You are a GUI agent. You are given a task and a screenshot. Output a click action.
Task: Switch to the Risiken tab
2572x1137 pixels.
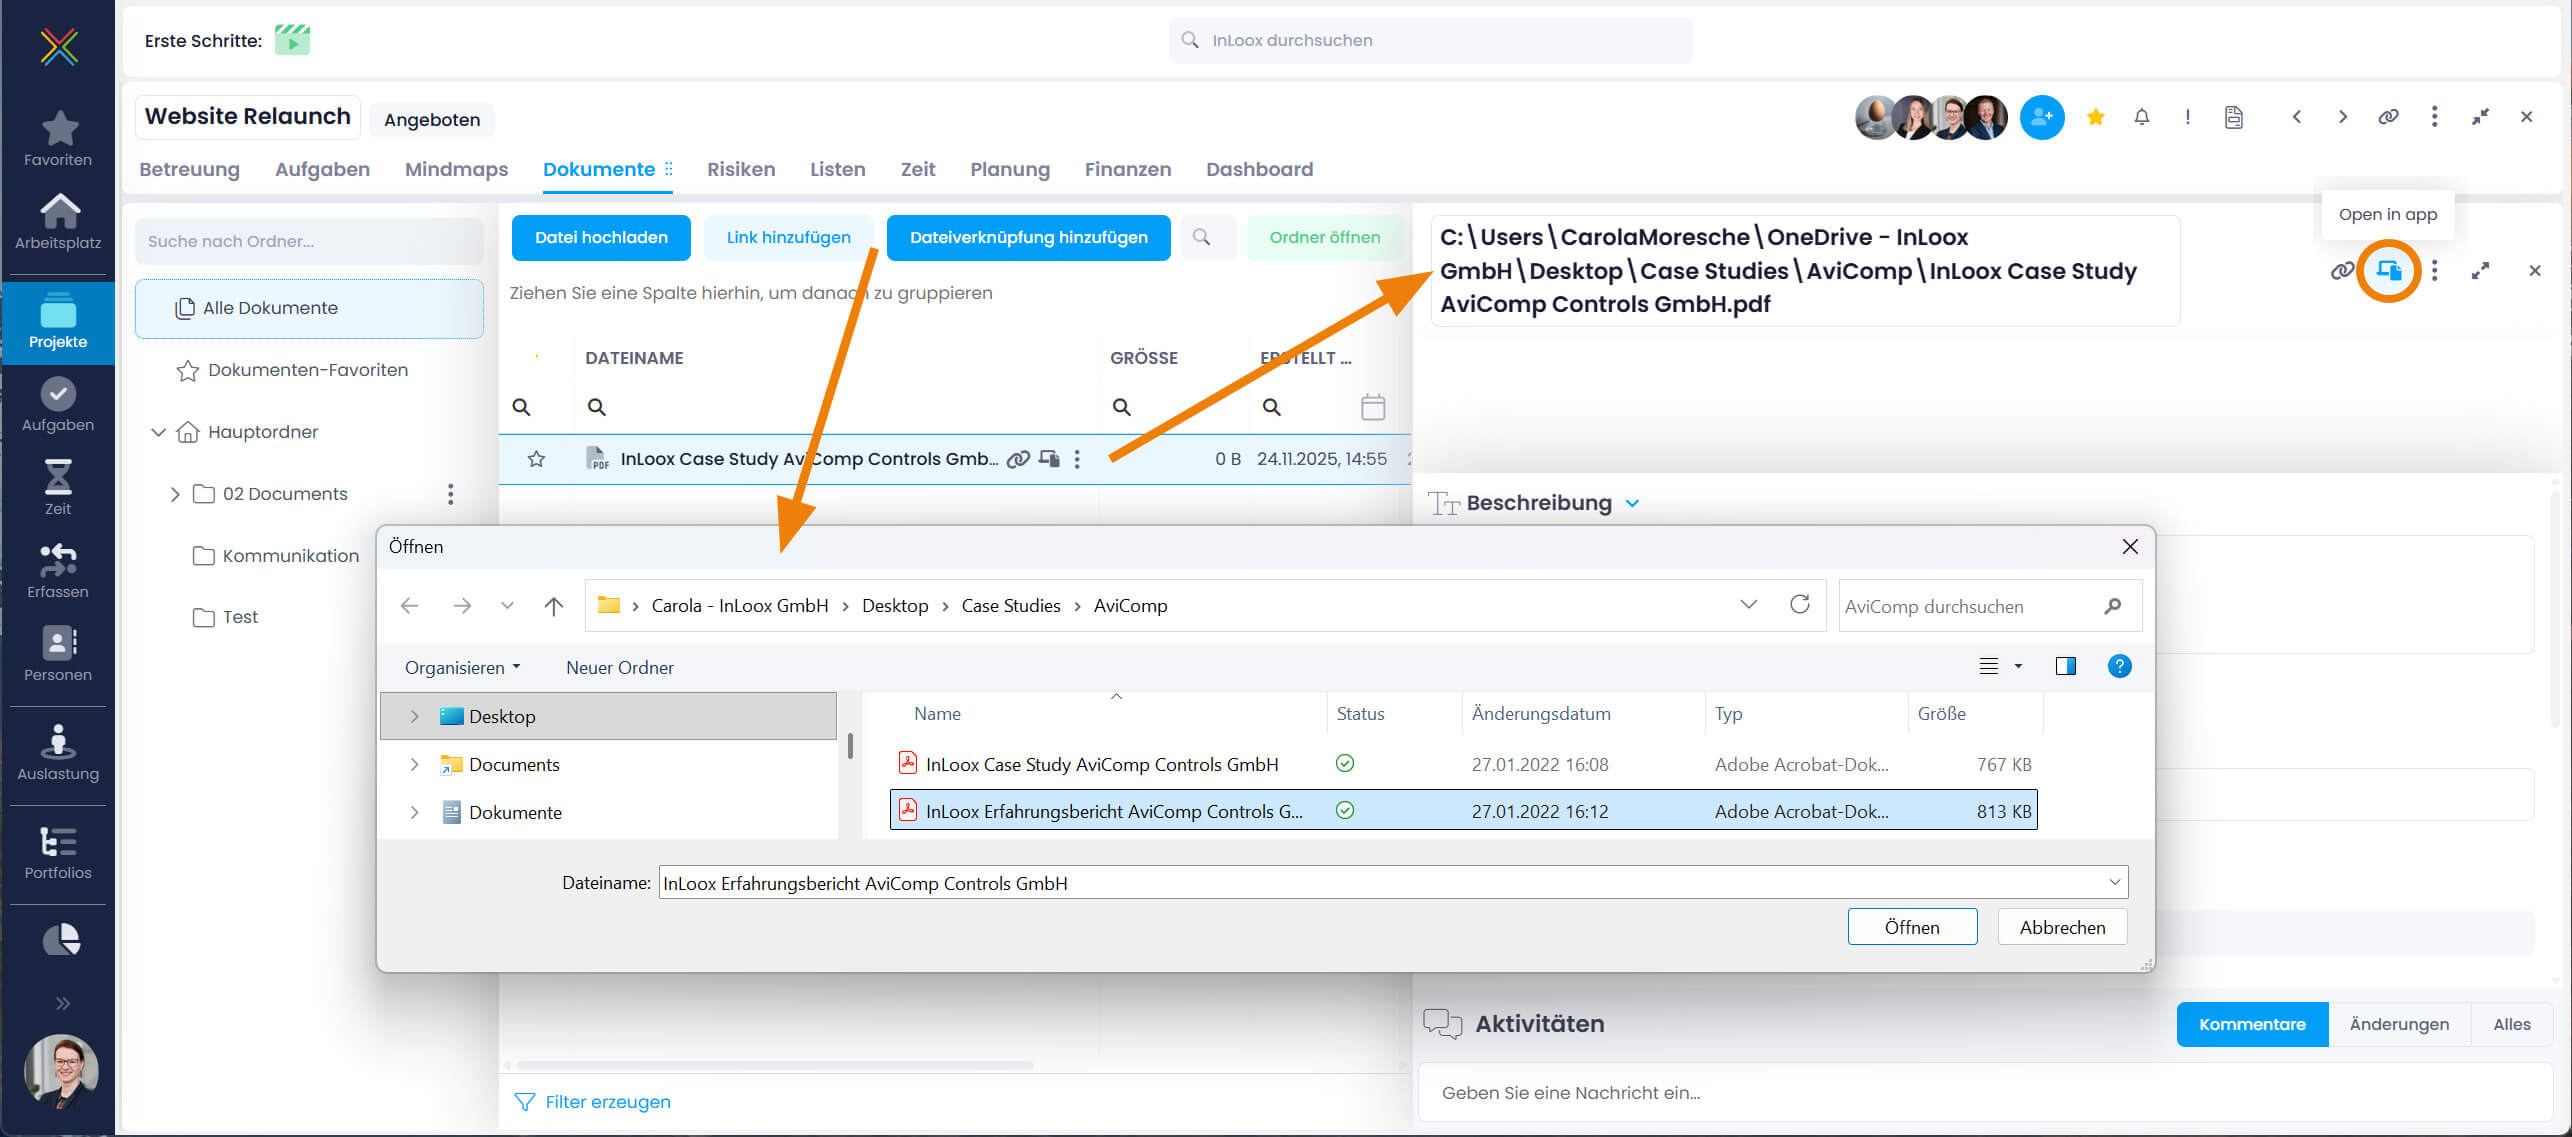741,169
